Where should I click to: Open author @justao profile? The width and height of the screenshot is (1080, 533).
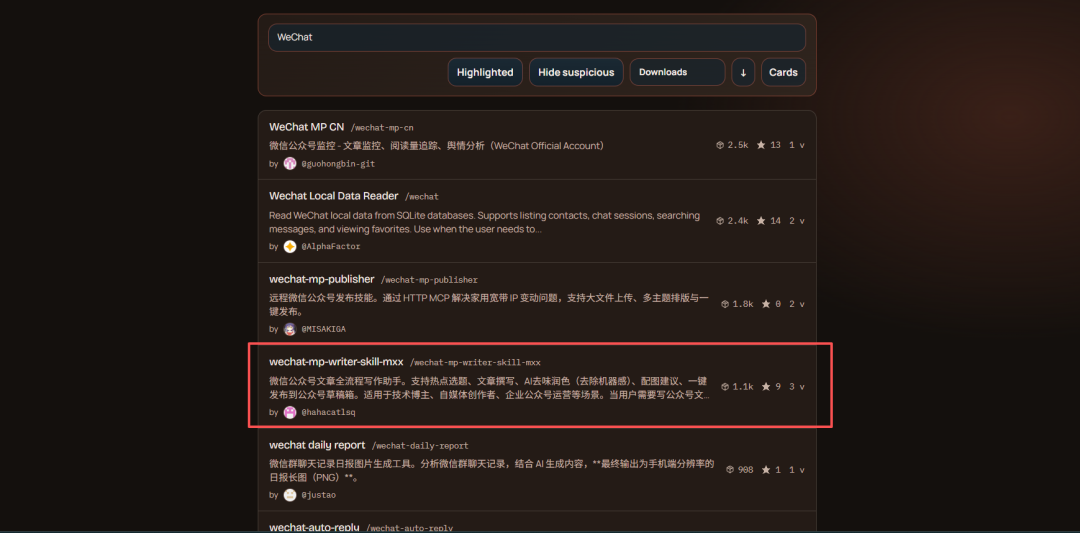[319, 494]
